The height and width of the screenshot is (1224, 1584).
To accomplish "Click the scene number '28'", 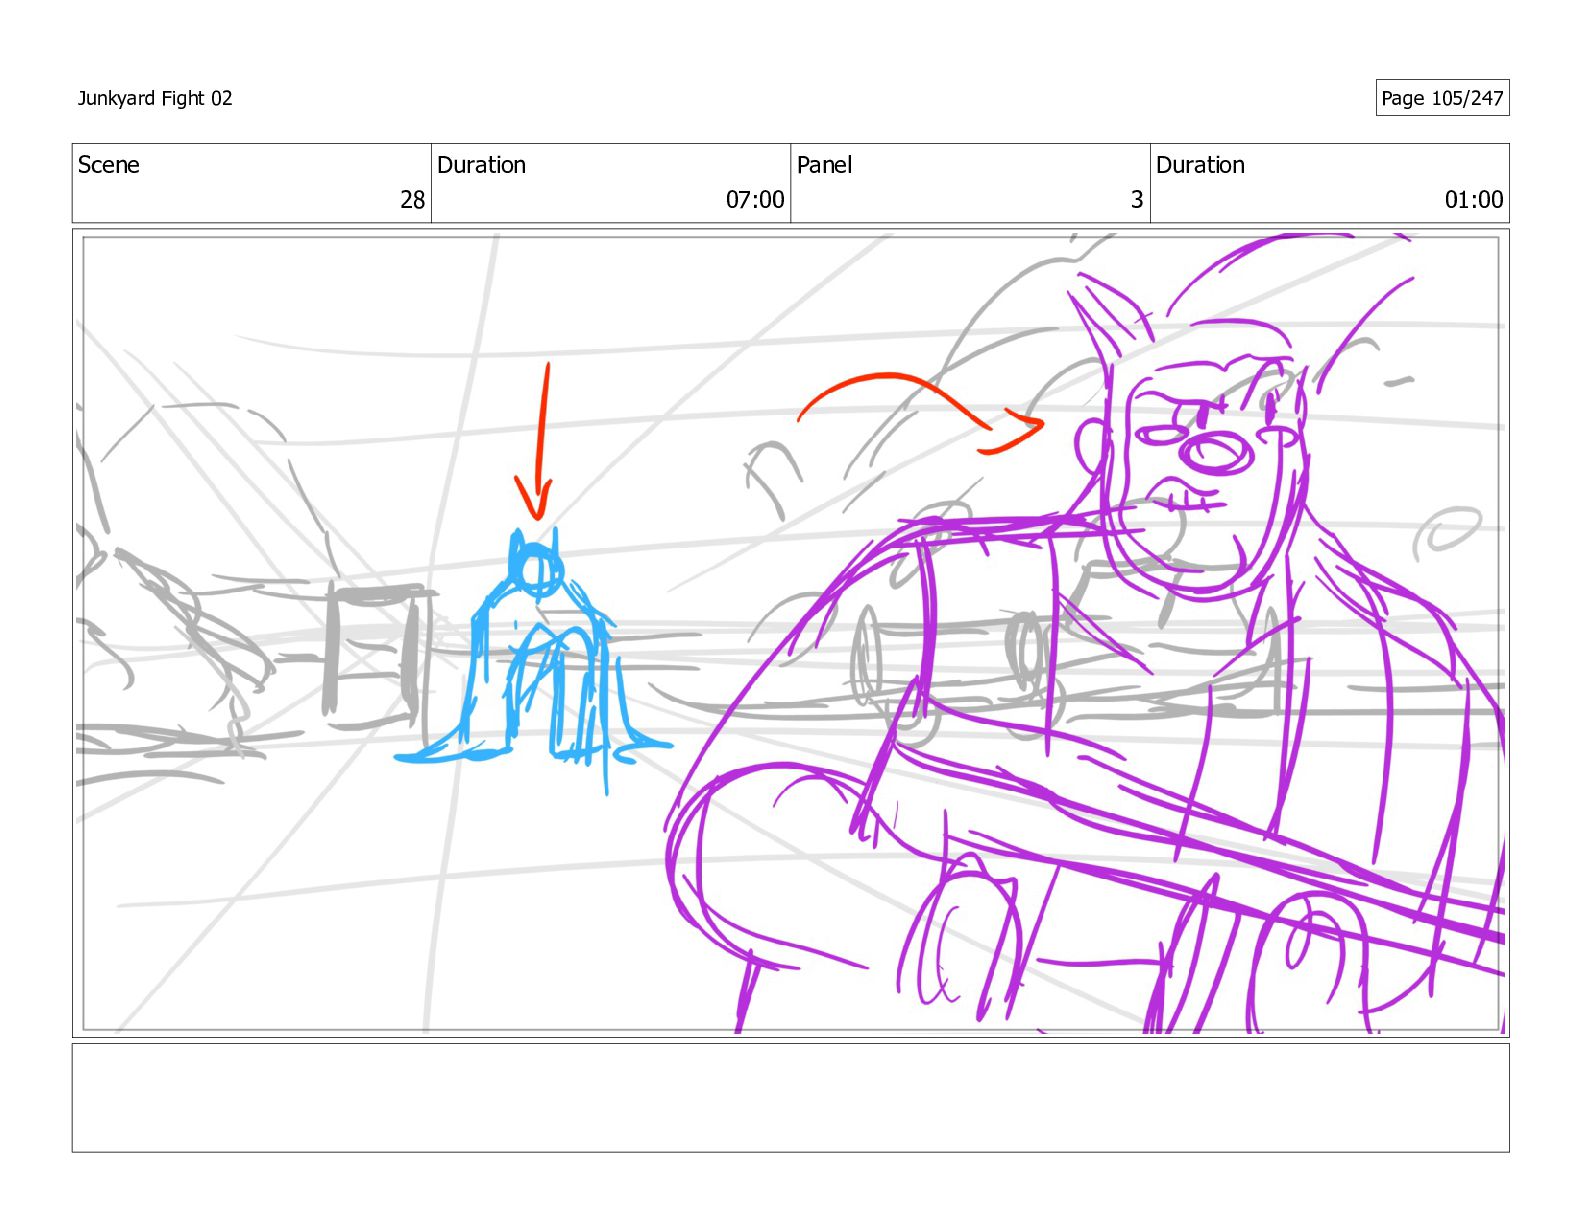I will pyautogui.click(x=413, y=200).
